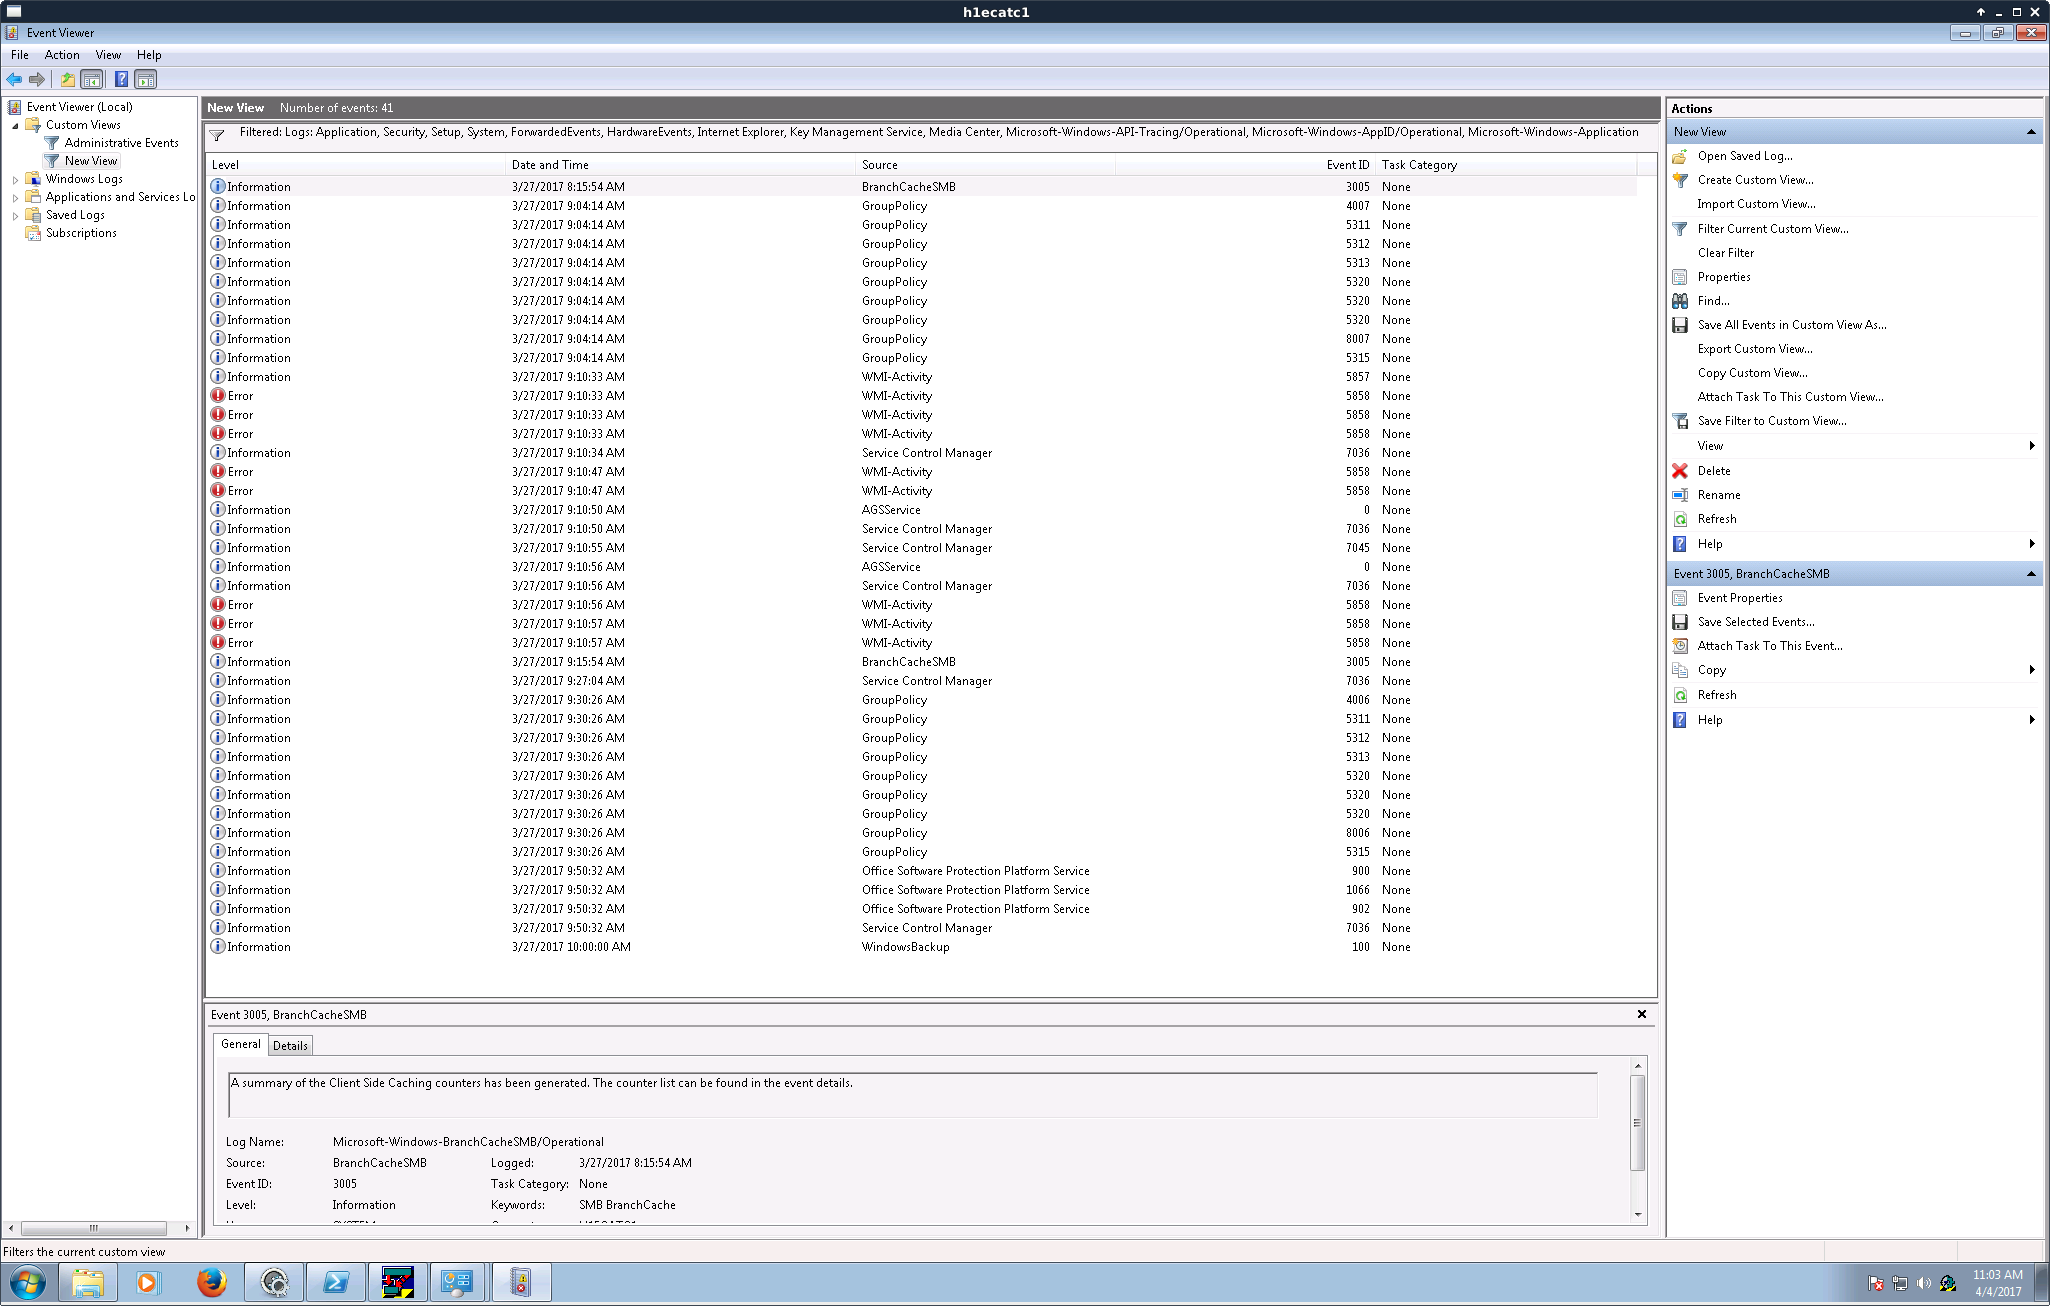Click the Find binoculars icon
The image size is (2050, 1306).
coord(1680,301)
